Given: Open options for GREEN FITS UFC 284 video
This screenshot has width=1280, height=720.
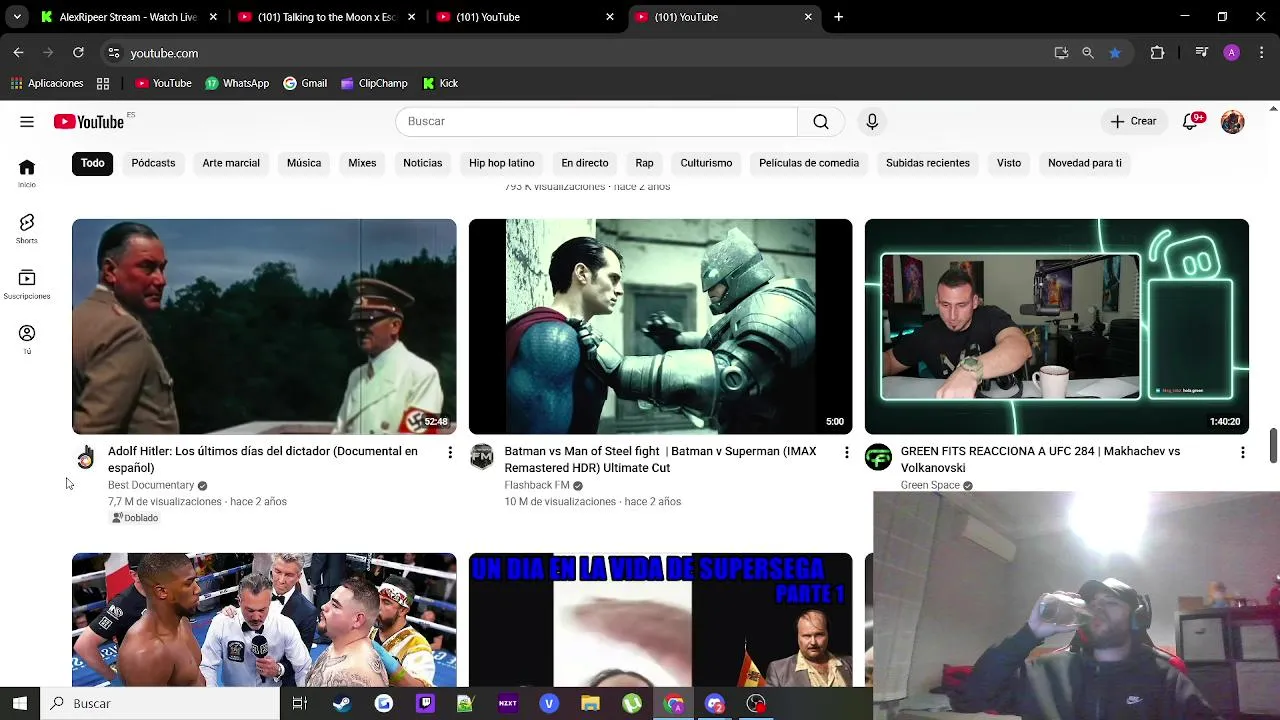Looking at the screenshot, I should point(1242,453).
